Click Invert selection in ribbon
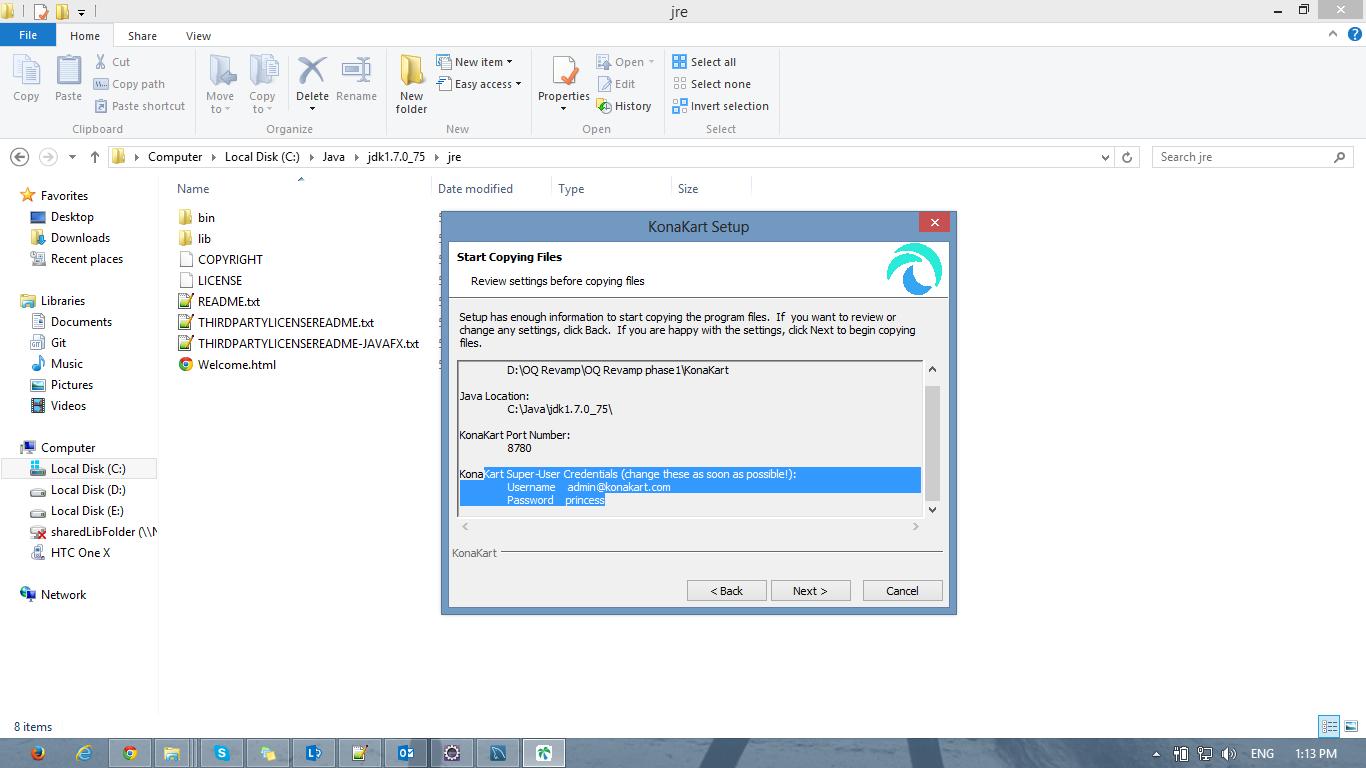 tap(721, 106)
